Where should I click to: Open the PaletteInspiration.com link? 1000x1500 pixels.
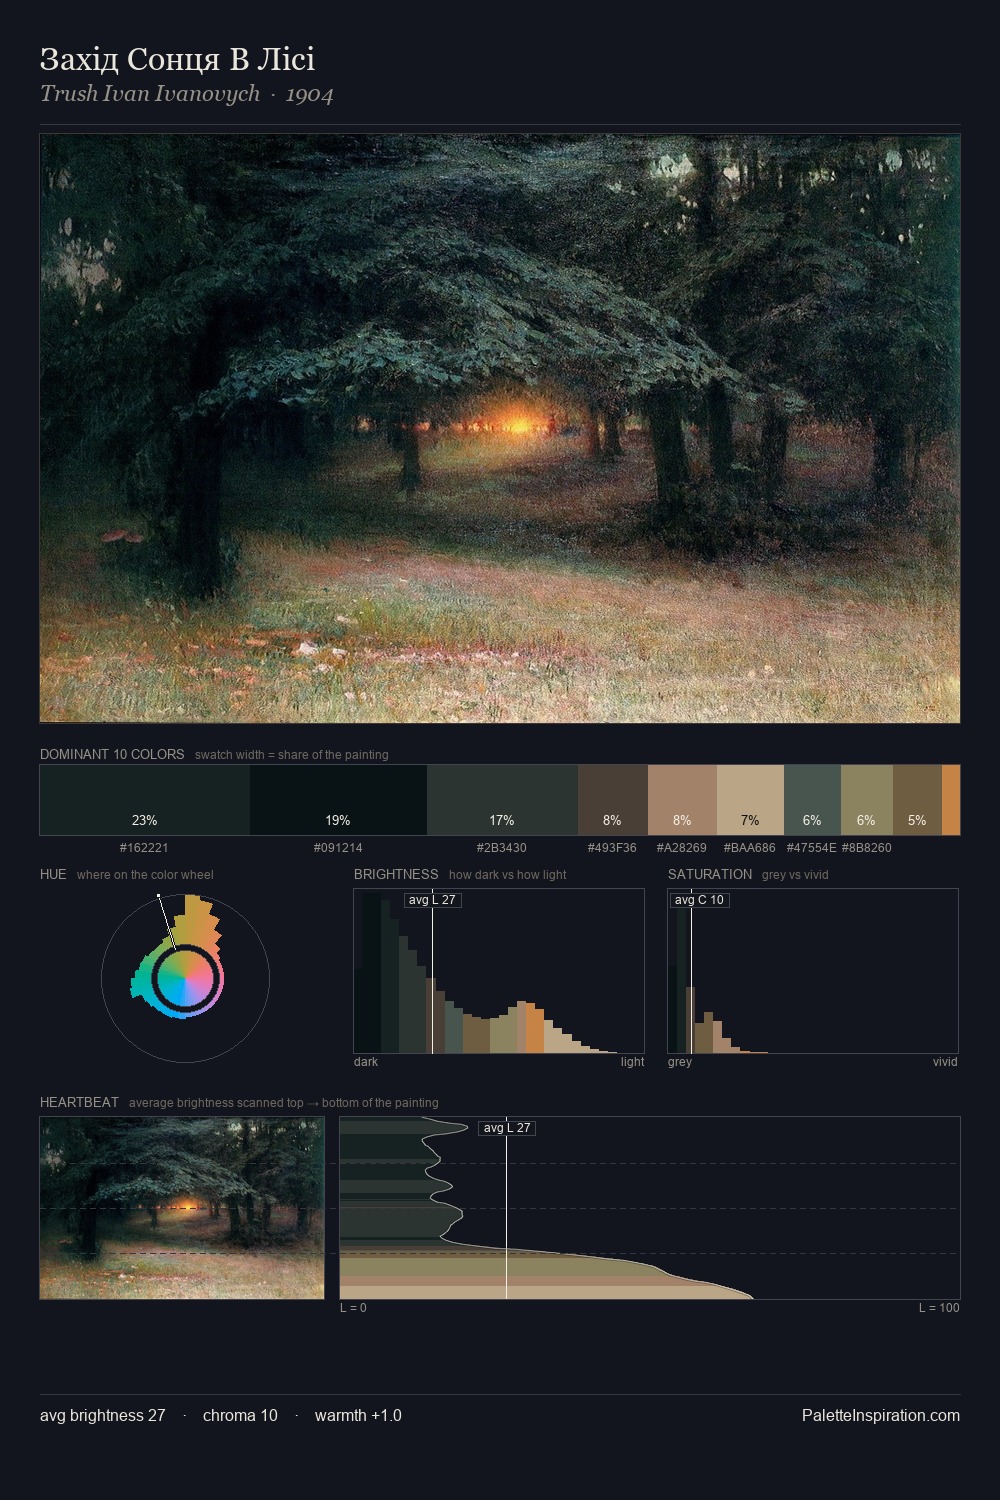(x=881, y=1415)
